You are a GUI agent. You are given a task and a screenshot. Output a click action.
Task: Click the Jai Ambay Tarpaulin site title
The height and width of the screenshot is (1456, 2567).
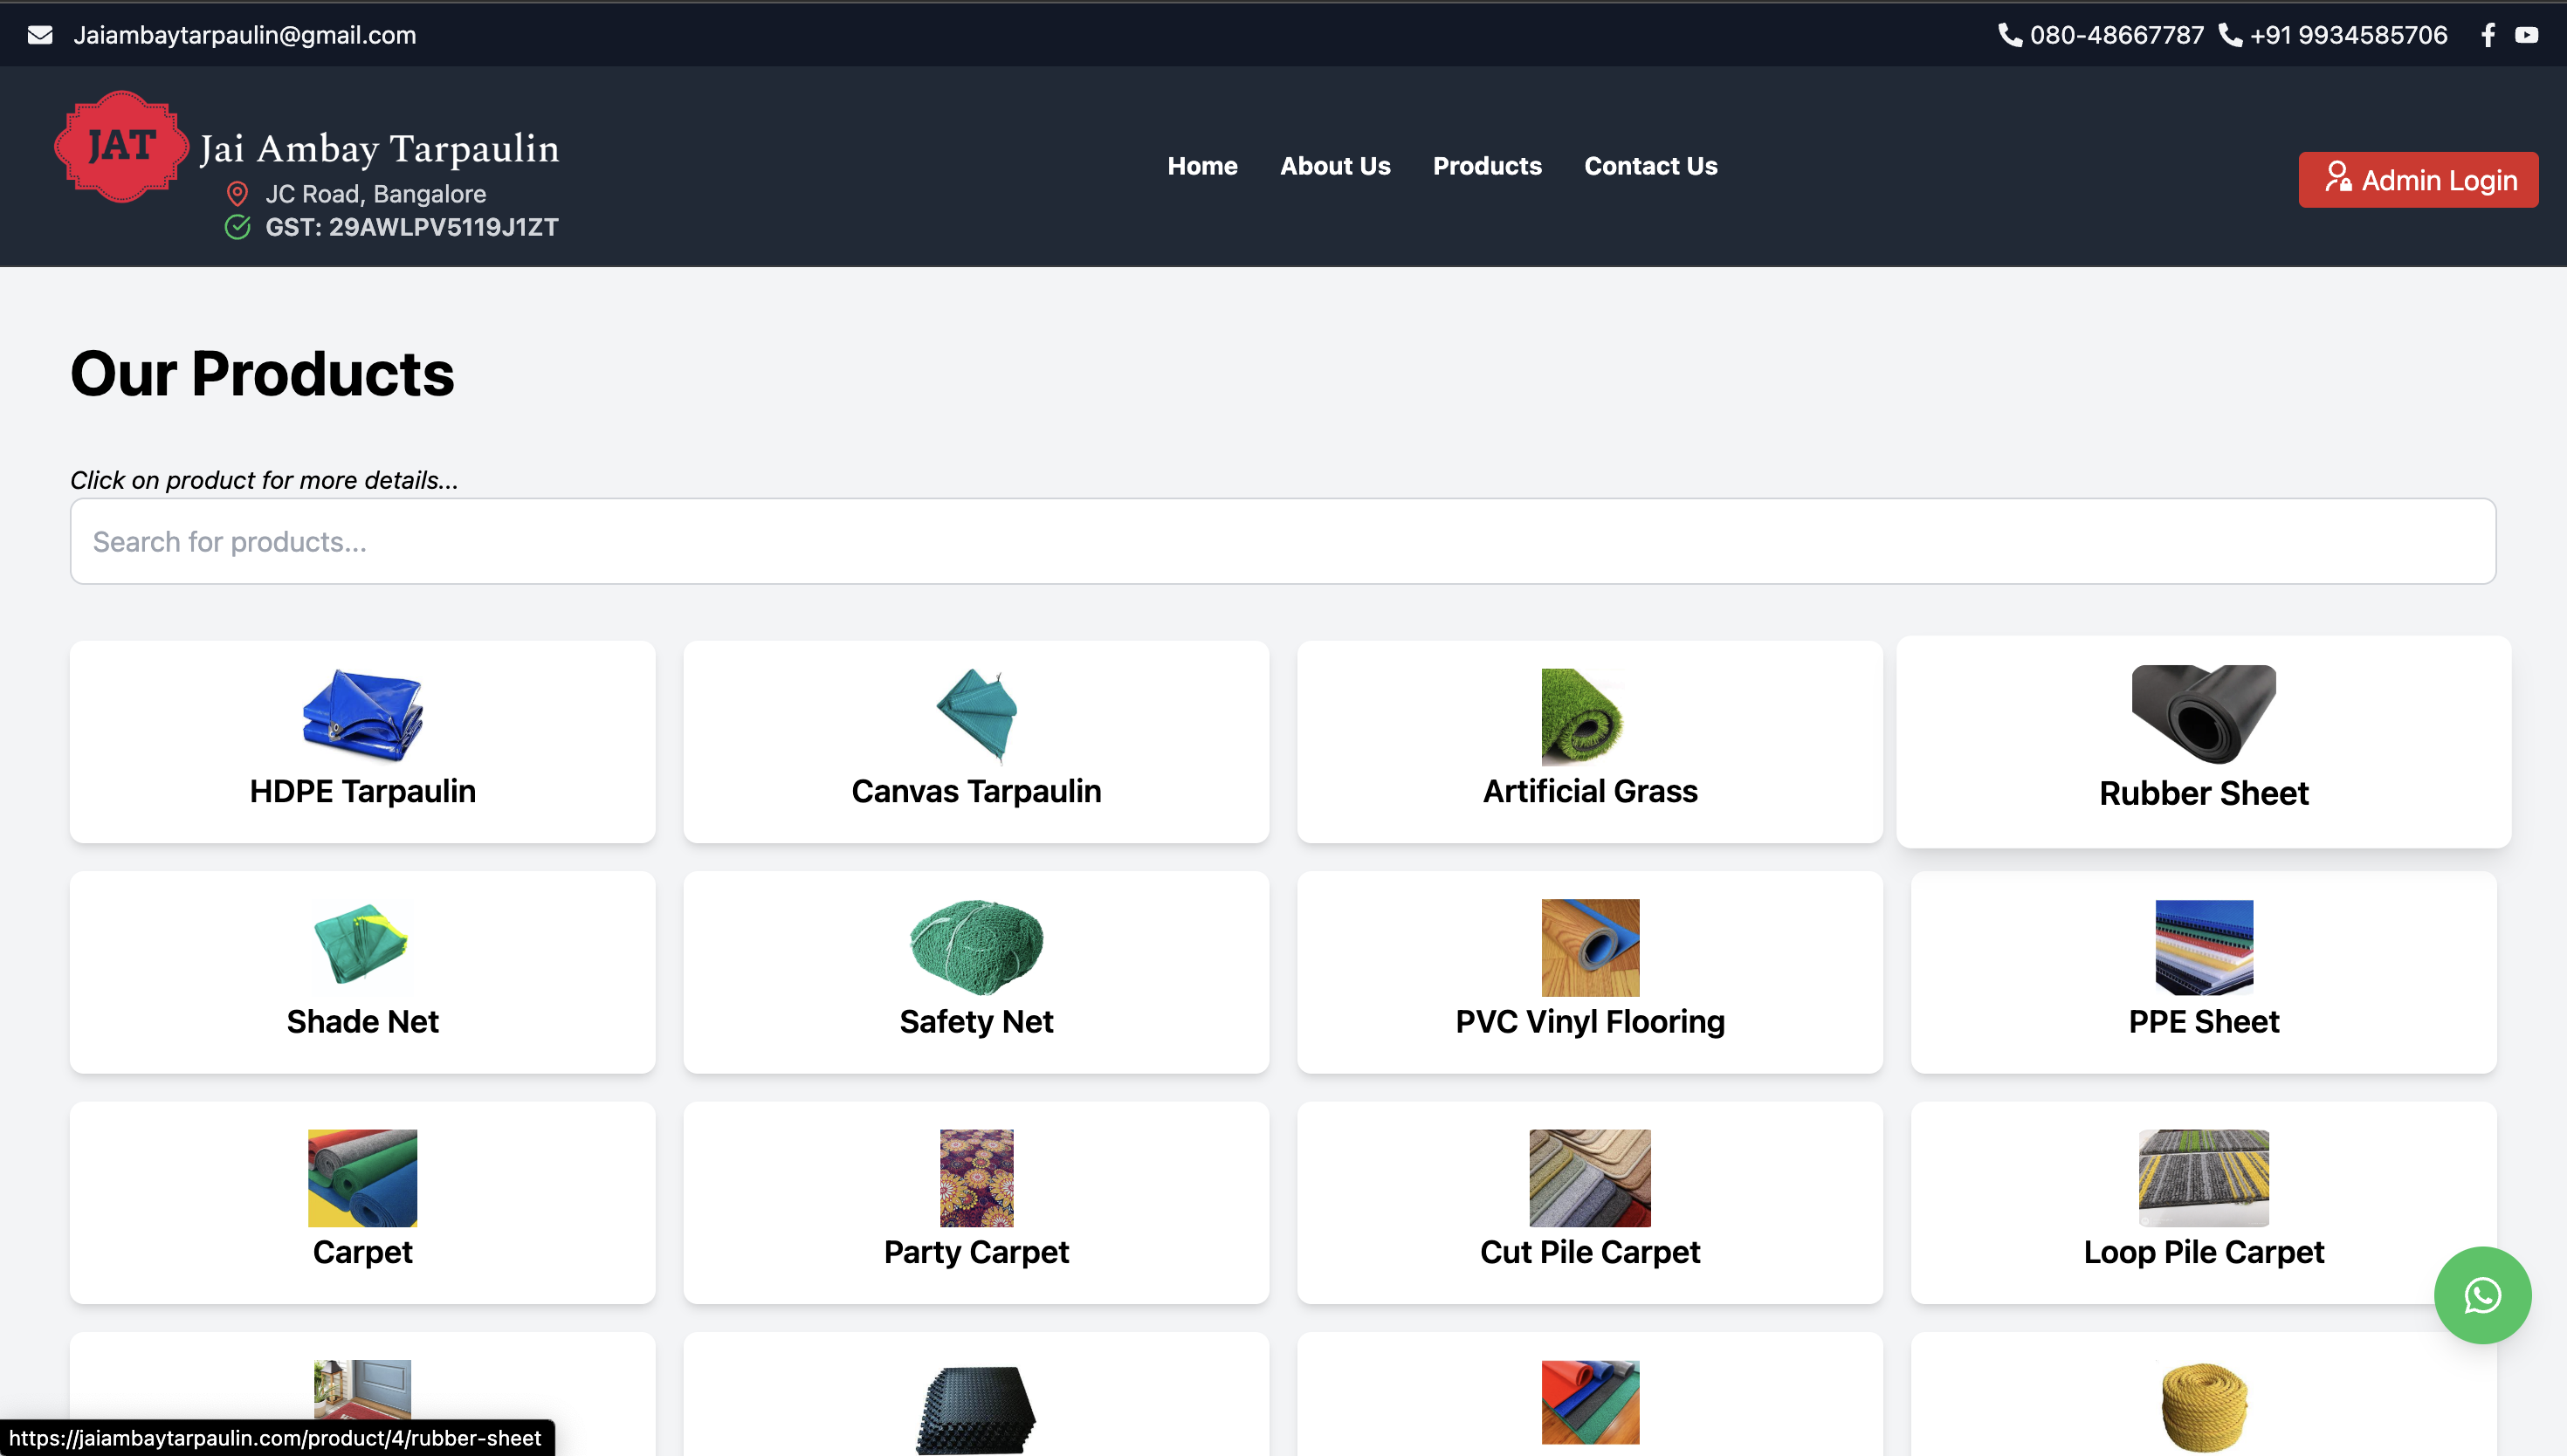tap(379, 149)
